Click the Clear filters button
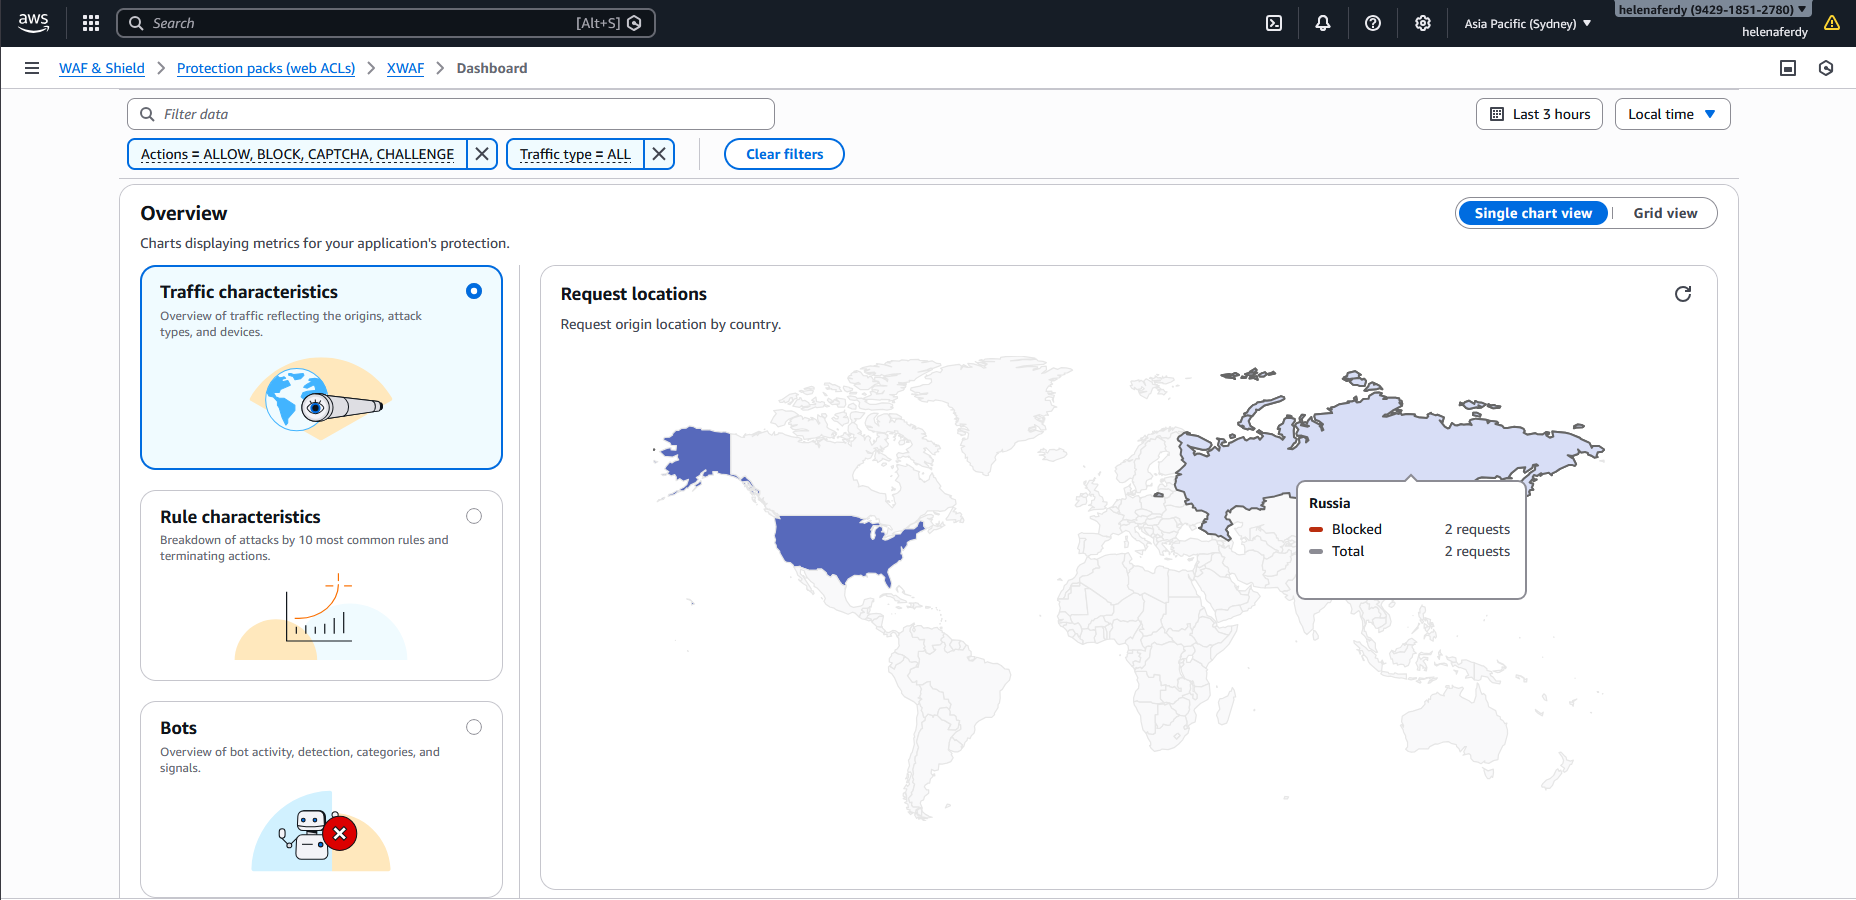Viewport: 1856px width, 900px height. 784,154
